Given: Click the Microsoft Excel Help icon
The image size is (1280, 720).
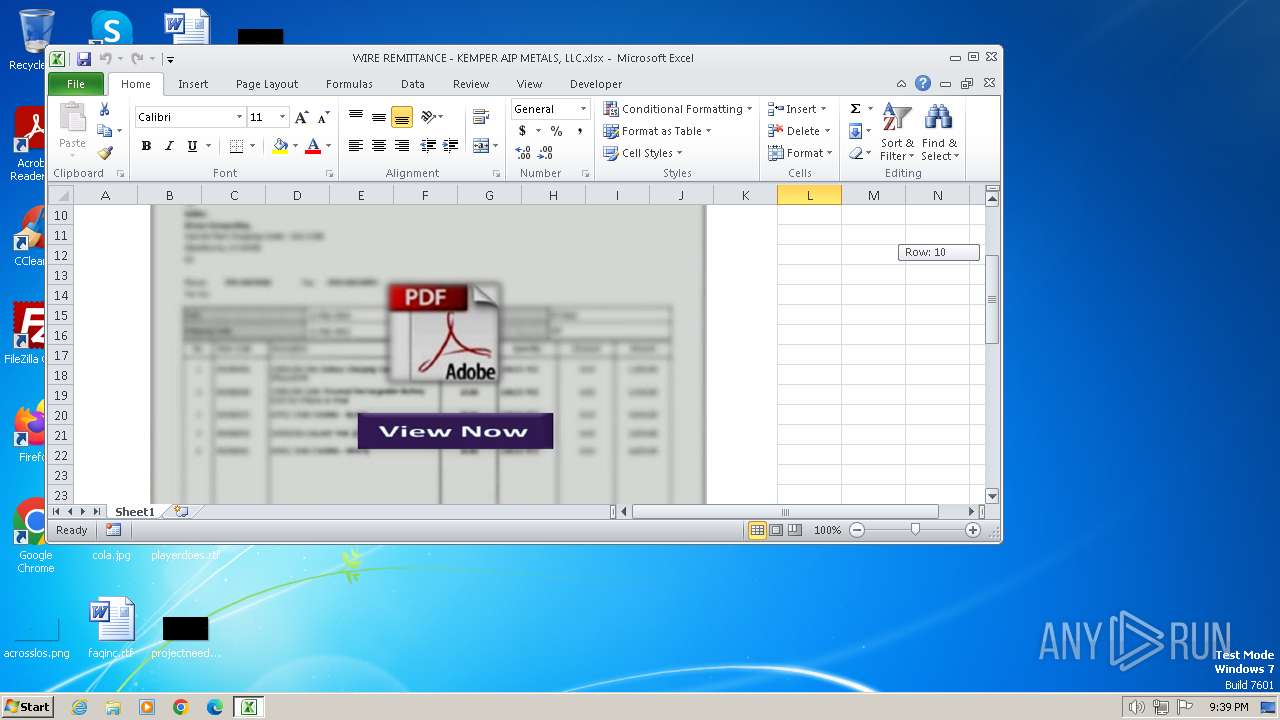Looking at the screenshot, I should coord(923,84).
